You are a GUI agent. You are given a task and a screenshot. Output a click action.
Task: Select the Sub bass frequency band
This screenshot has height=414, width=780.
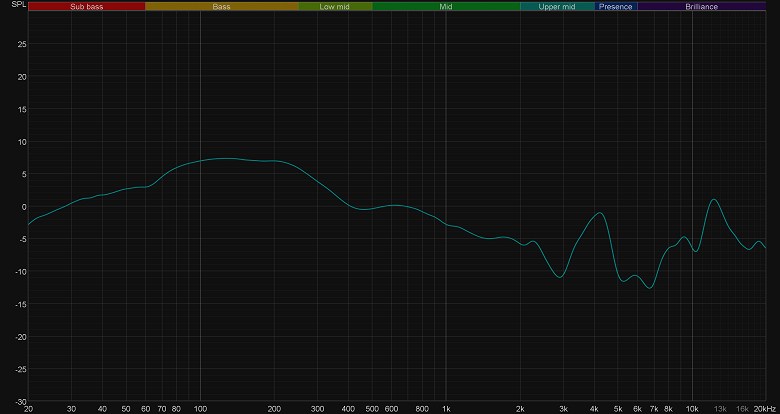[x=87, y=6]
